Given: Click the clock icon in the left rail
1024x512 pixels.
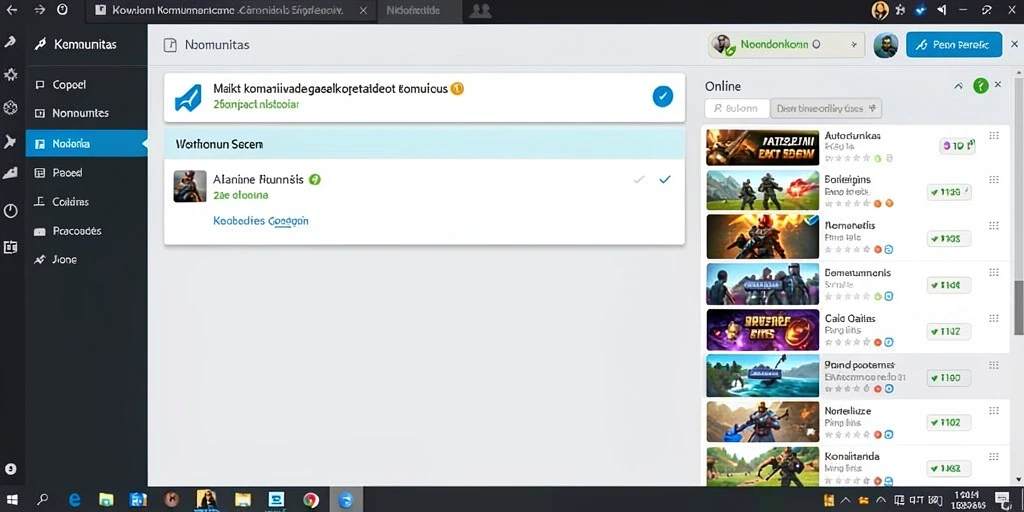Looking at the screenshot, I should pos(10,210).
